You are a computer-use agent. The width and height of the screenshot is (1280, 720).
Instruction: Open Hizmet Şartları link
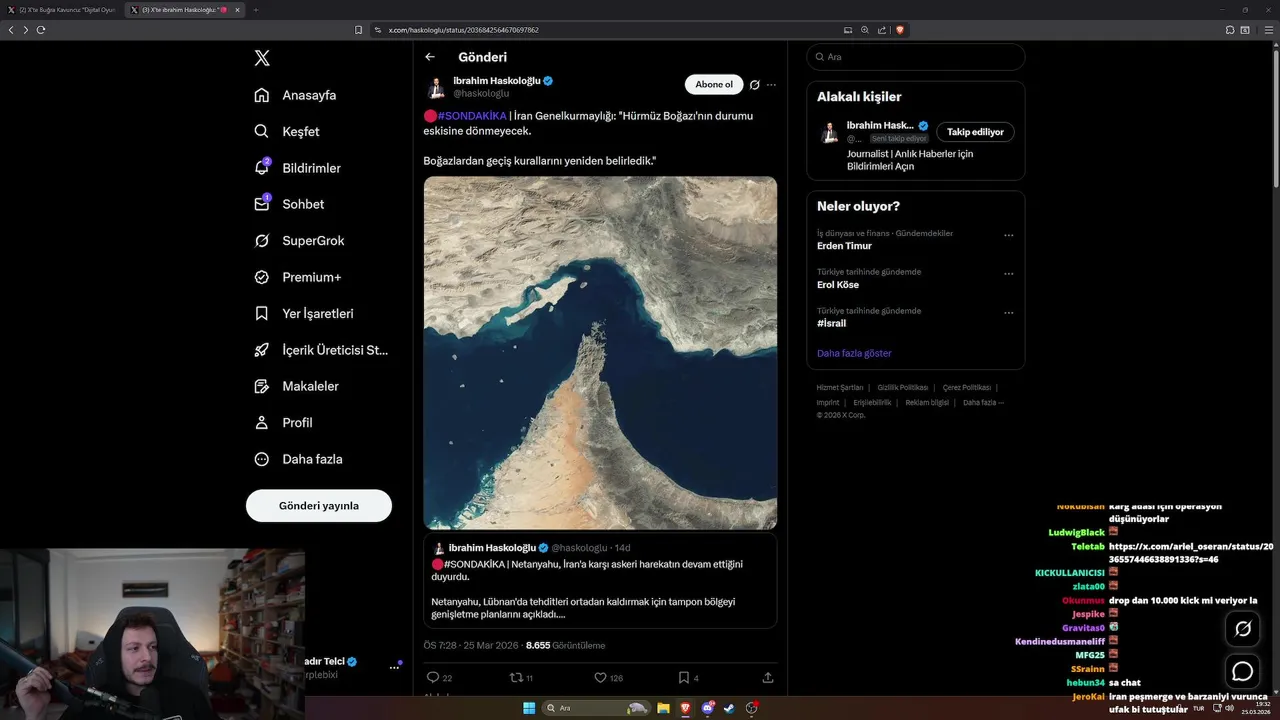pos(840,387)
